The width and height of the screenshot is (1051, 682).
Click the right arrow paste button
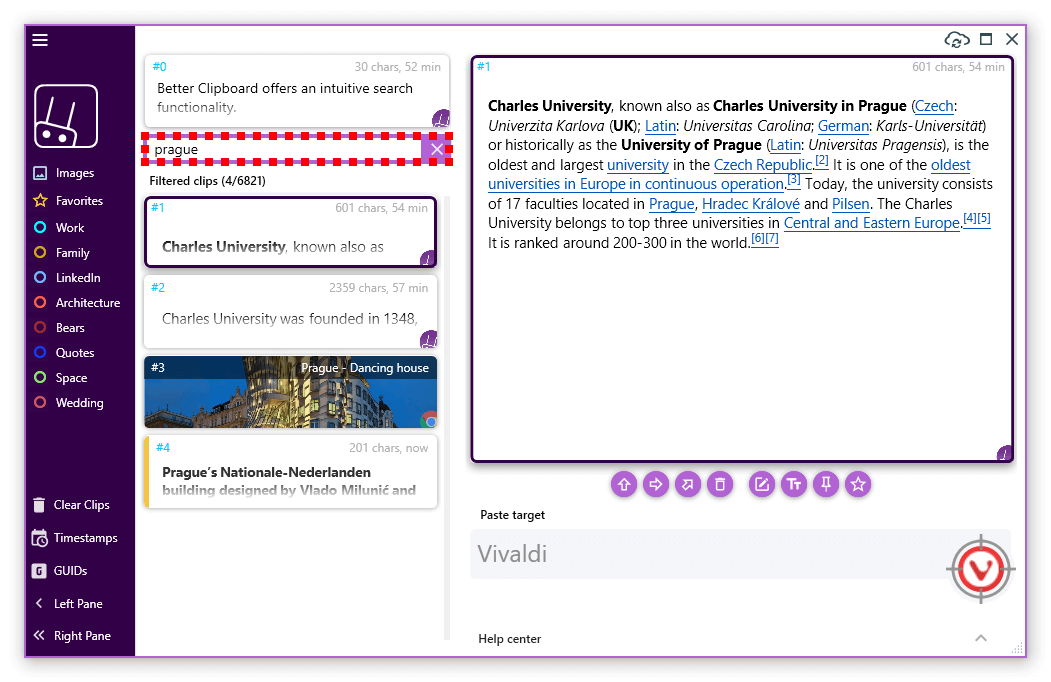656,484
